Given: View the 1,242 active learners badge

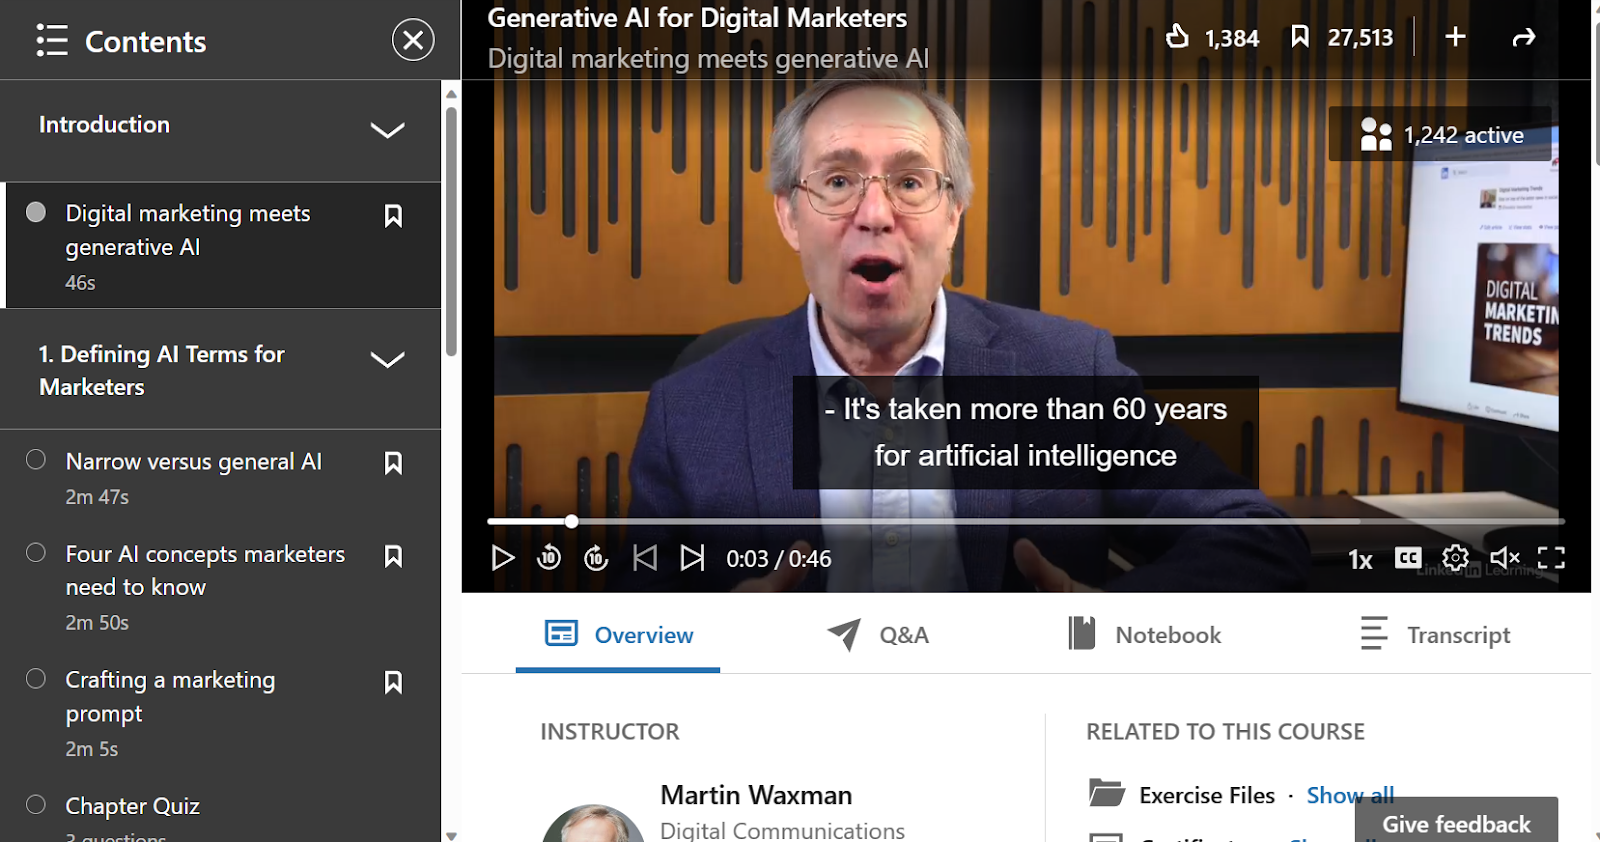Looking at the screenshot, I should coord(1441,134).
